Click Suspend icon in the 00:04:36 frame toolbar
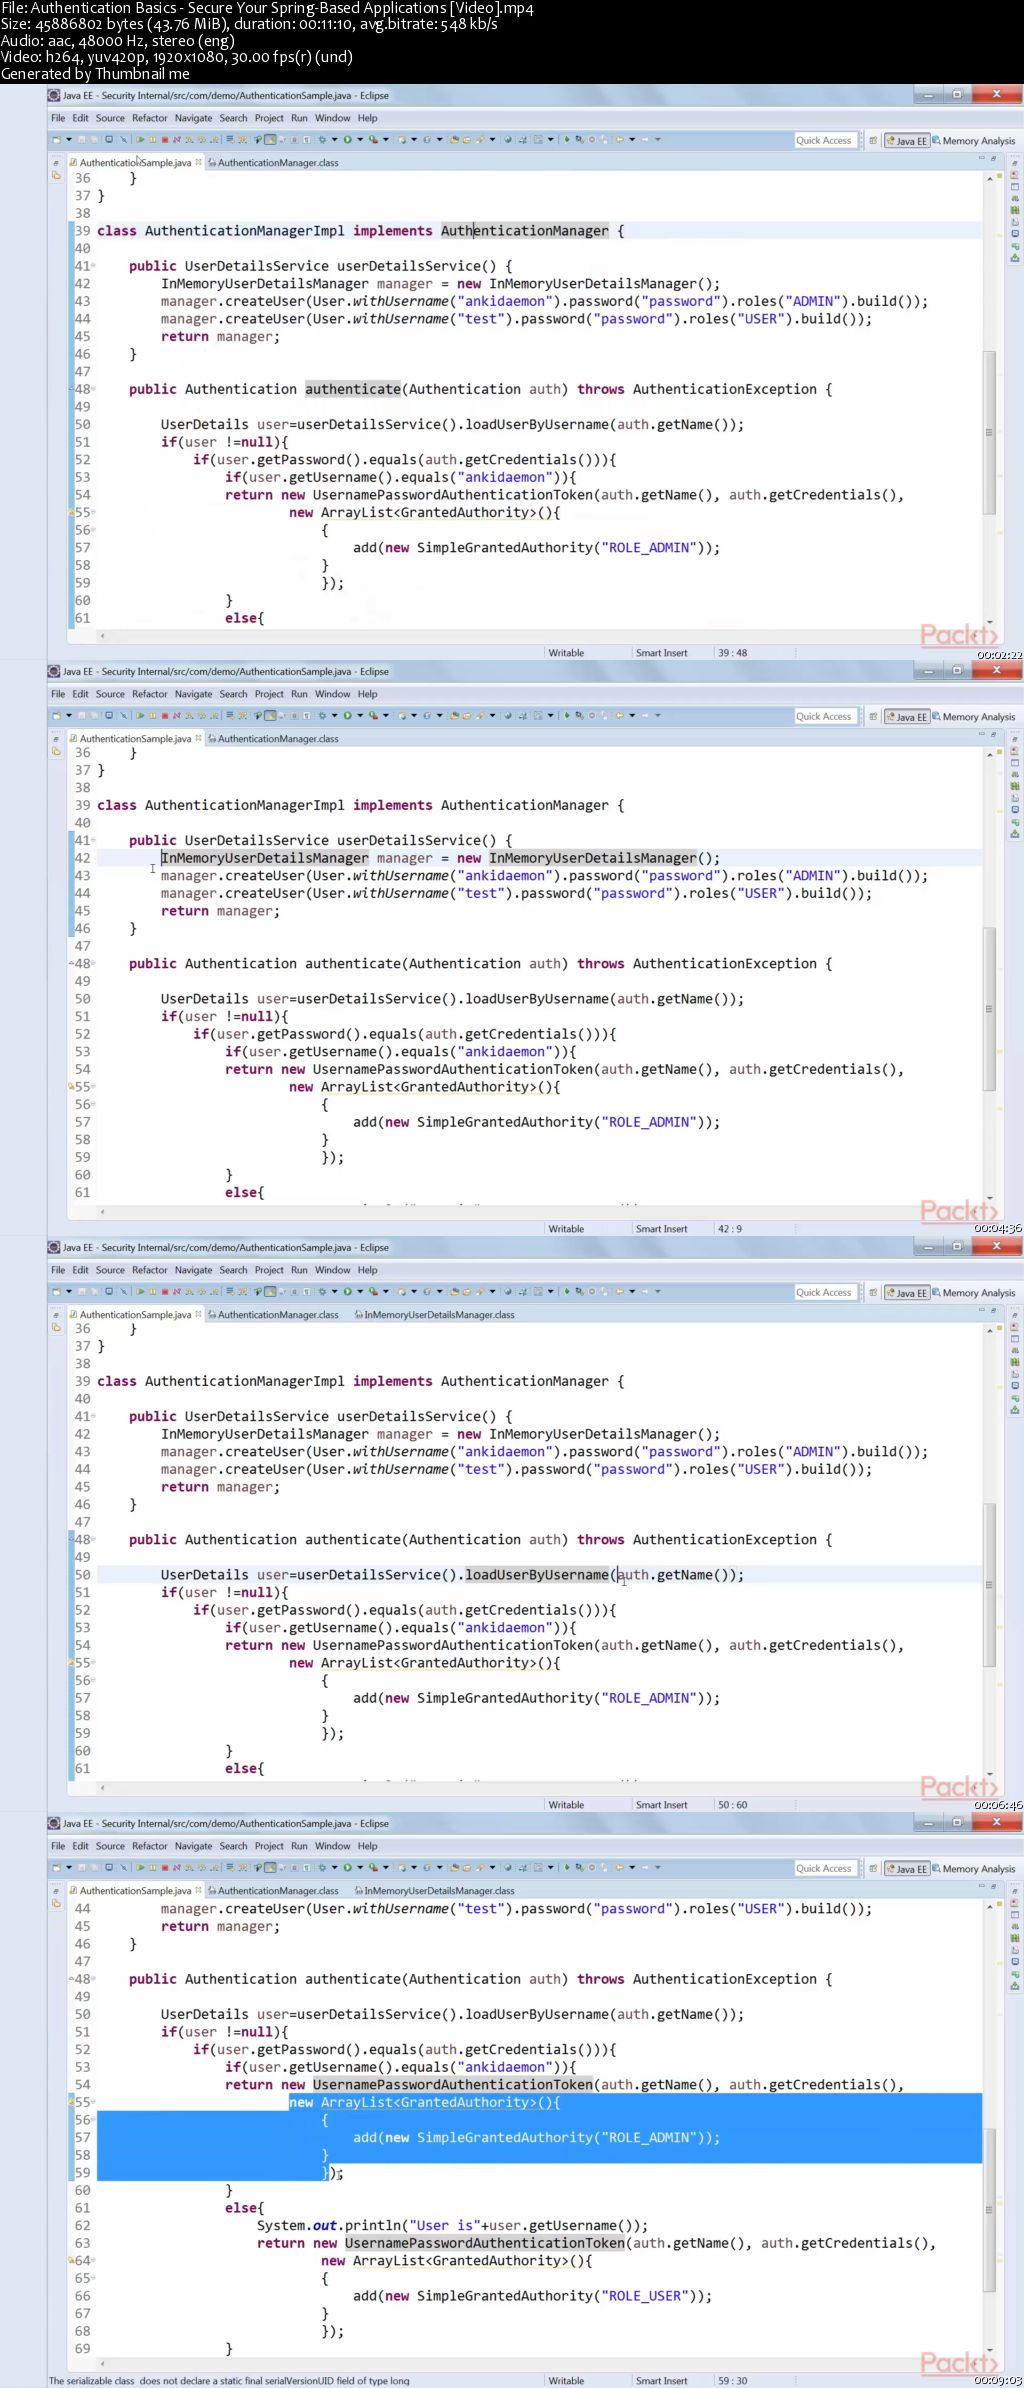The width and height of the screenshot is (1024, 2388). pos(152,716)
